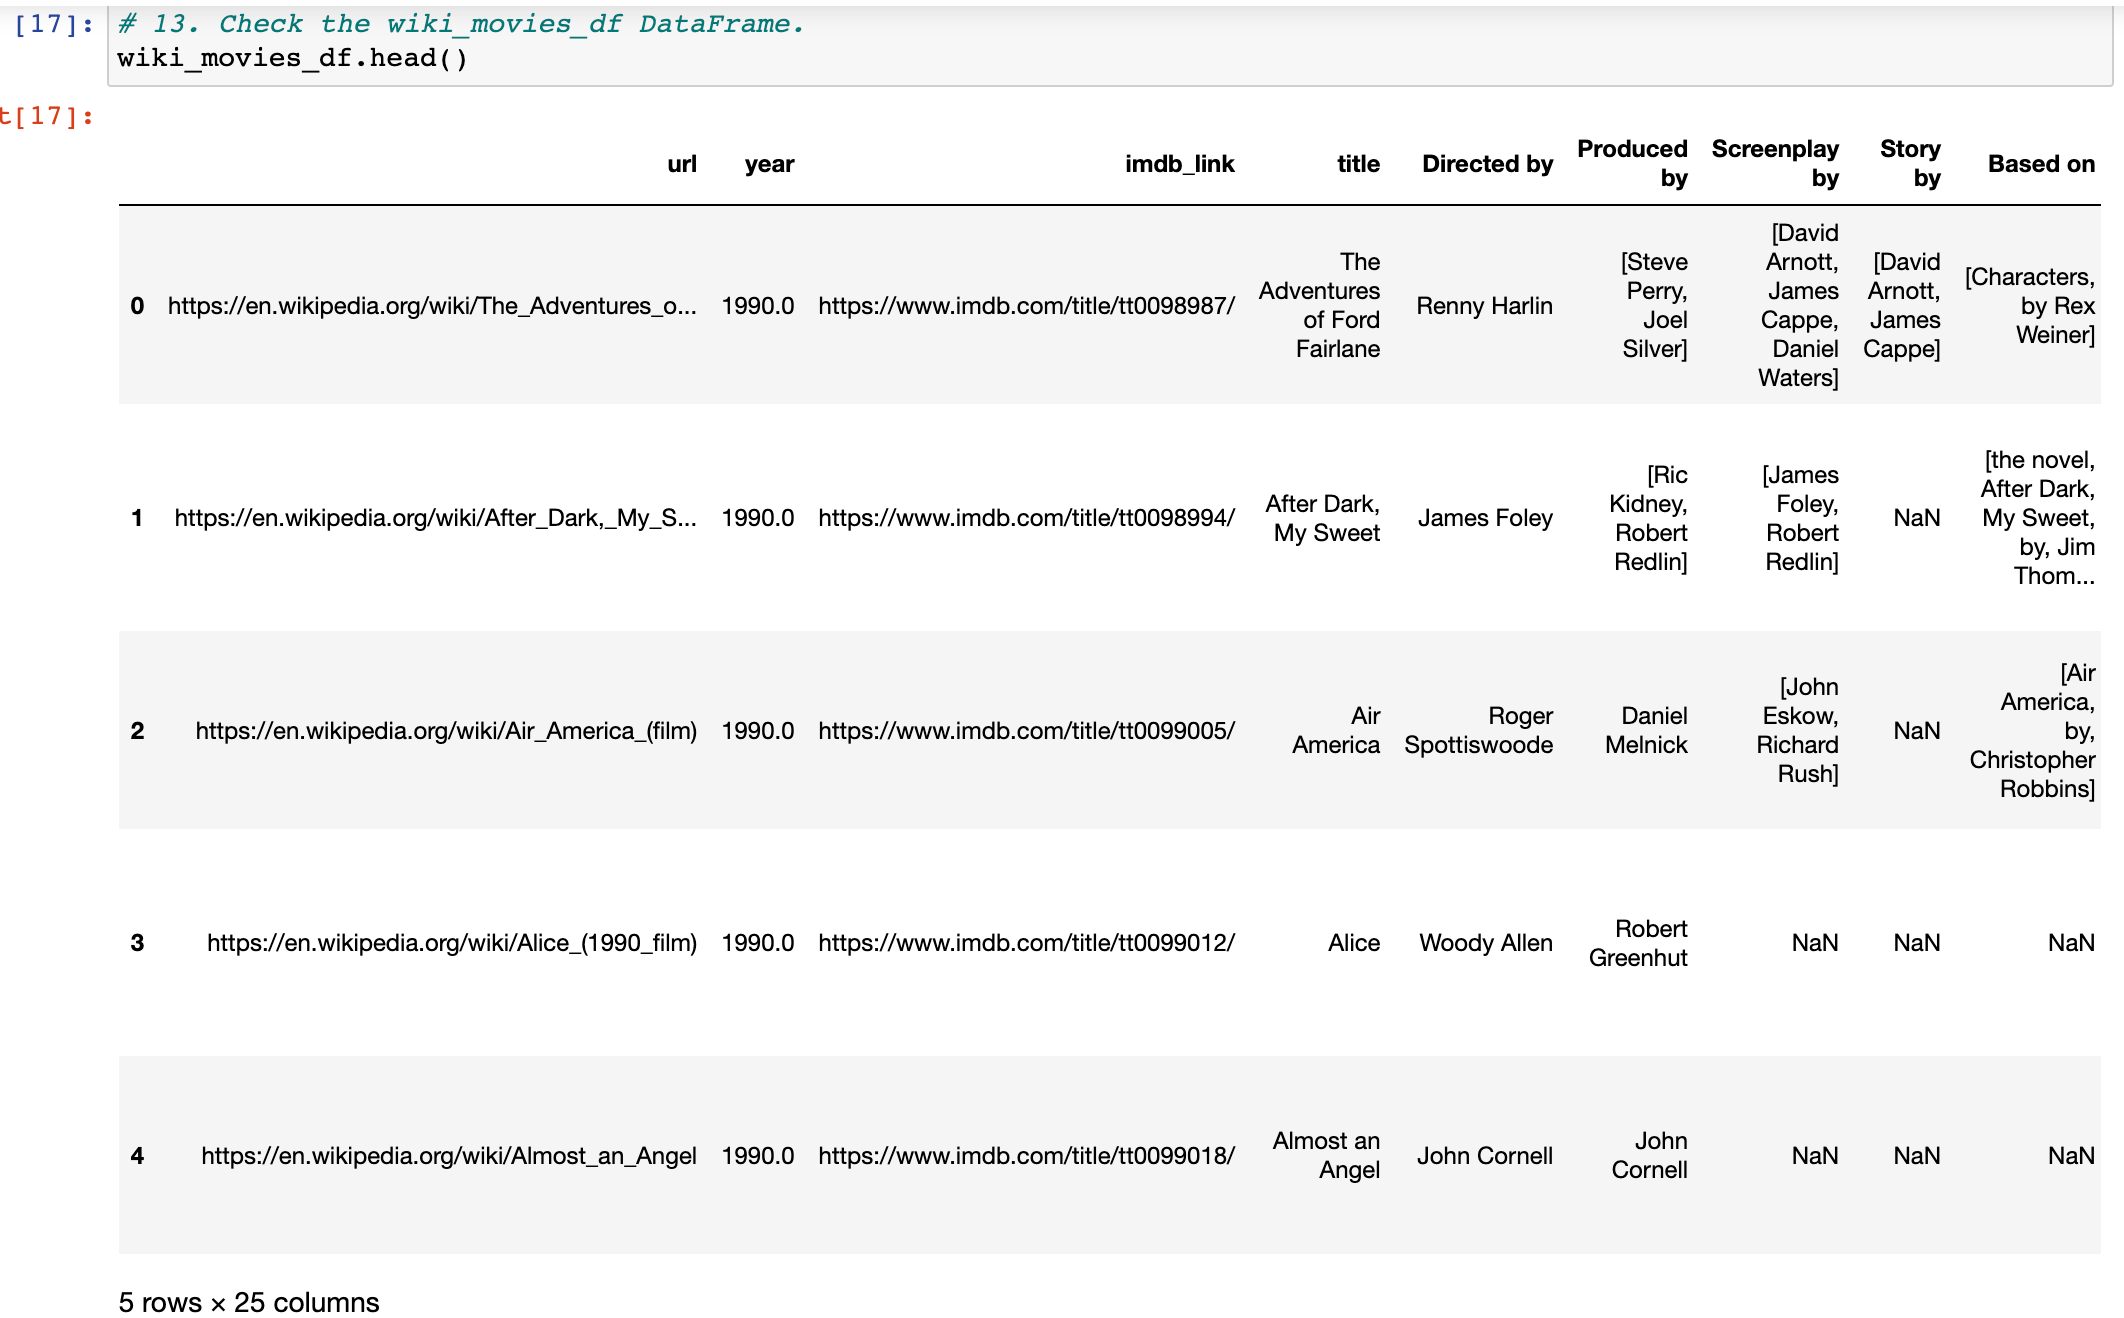
Task: Select the NaN value under Story by row 3
Action: tap(1916, 942)
